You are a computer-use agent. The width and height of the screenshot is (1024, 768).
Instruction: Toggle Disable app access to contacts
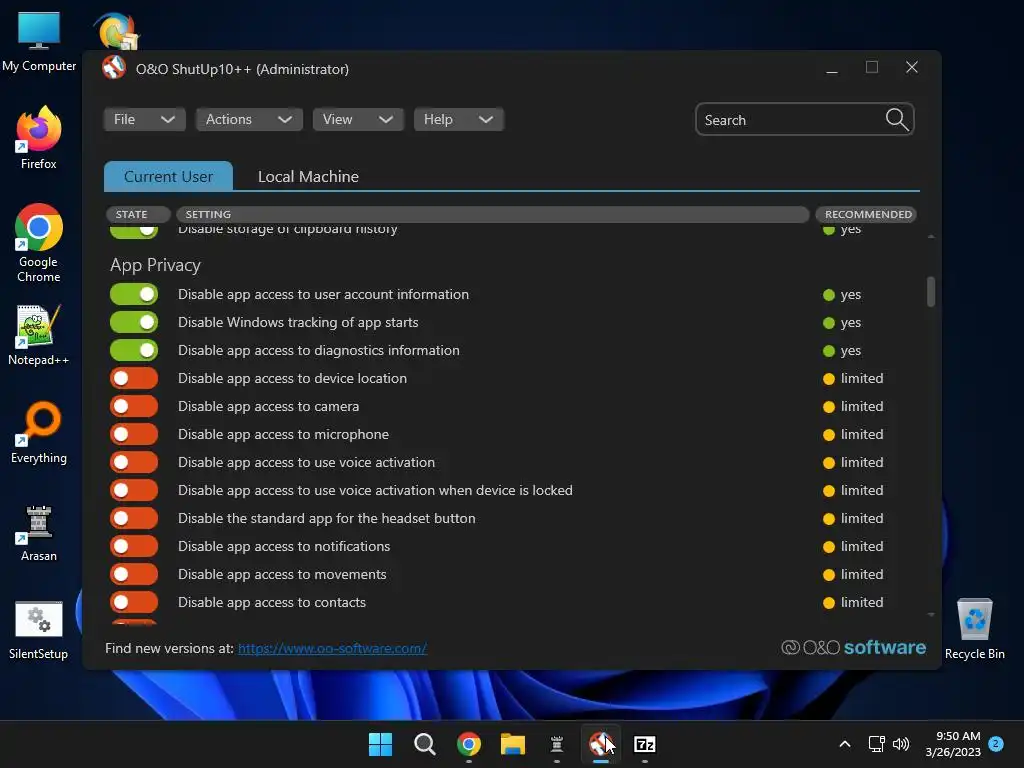click(x=134, y=602)
